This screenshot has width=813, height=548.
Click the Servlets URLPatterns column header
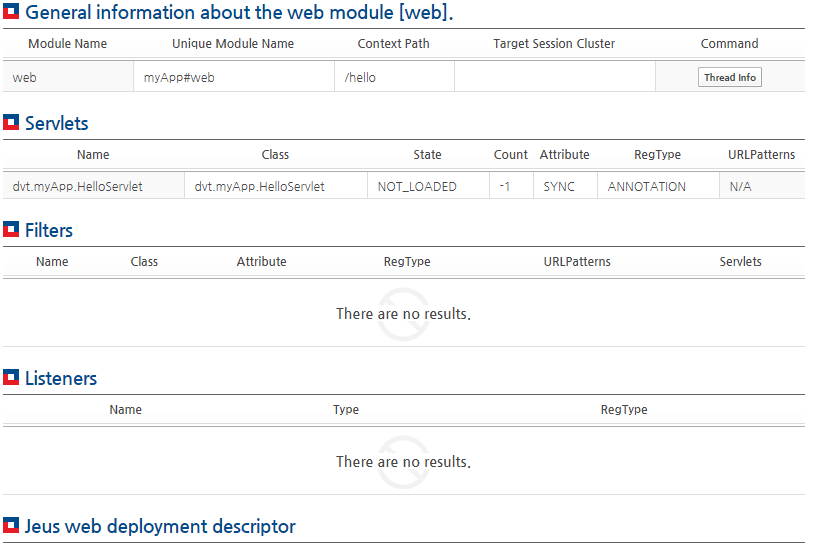tap(761, 154)
